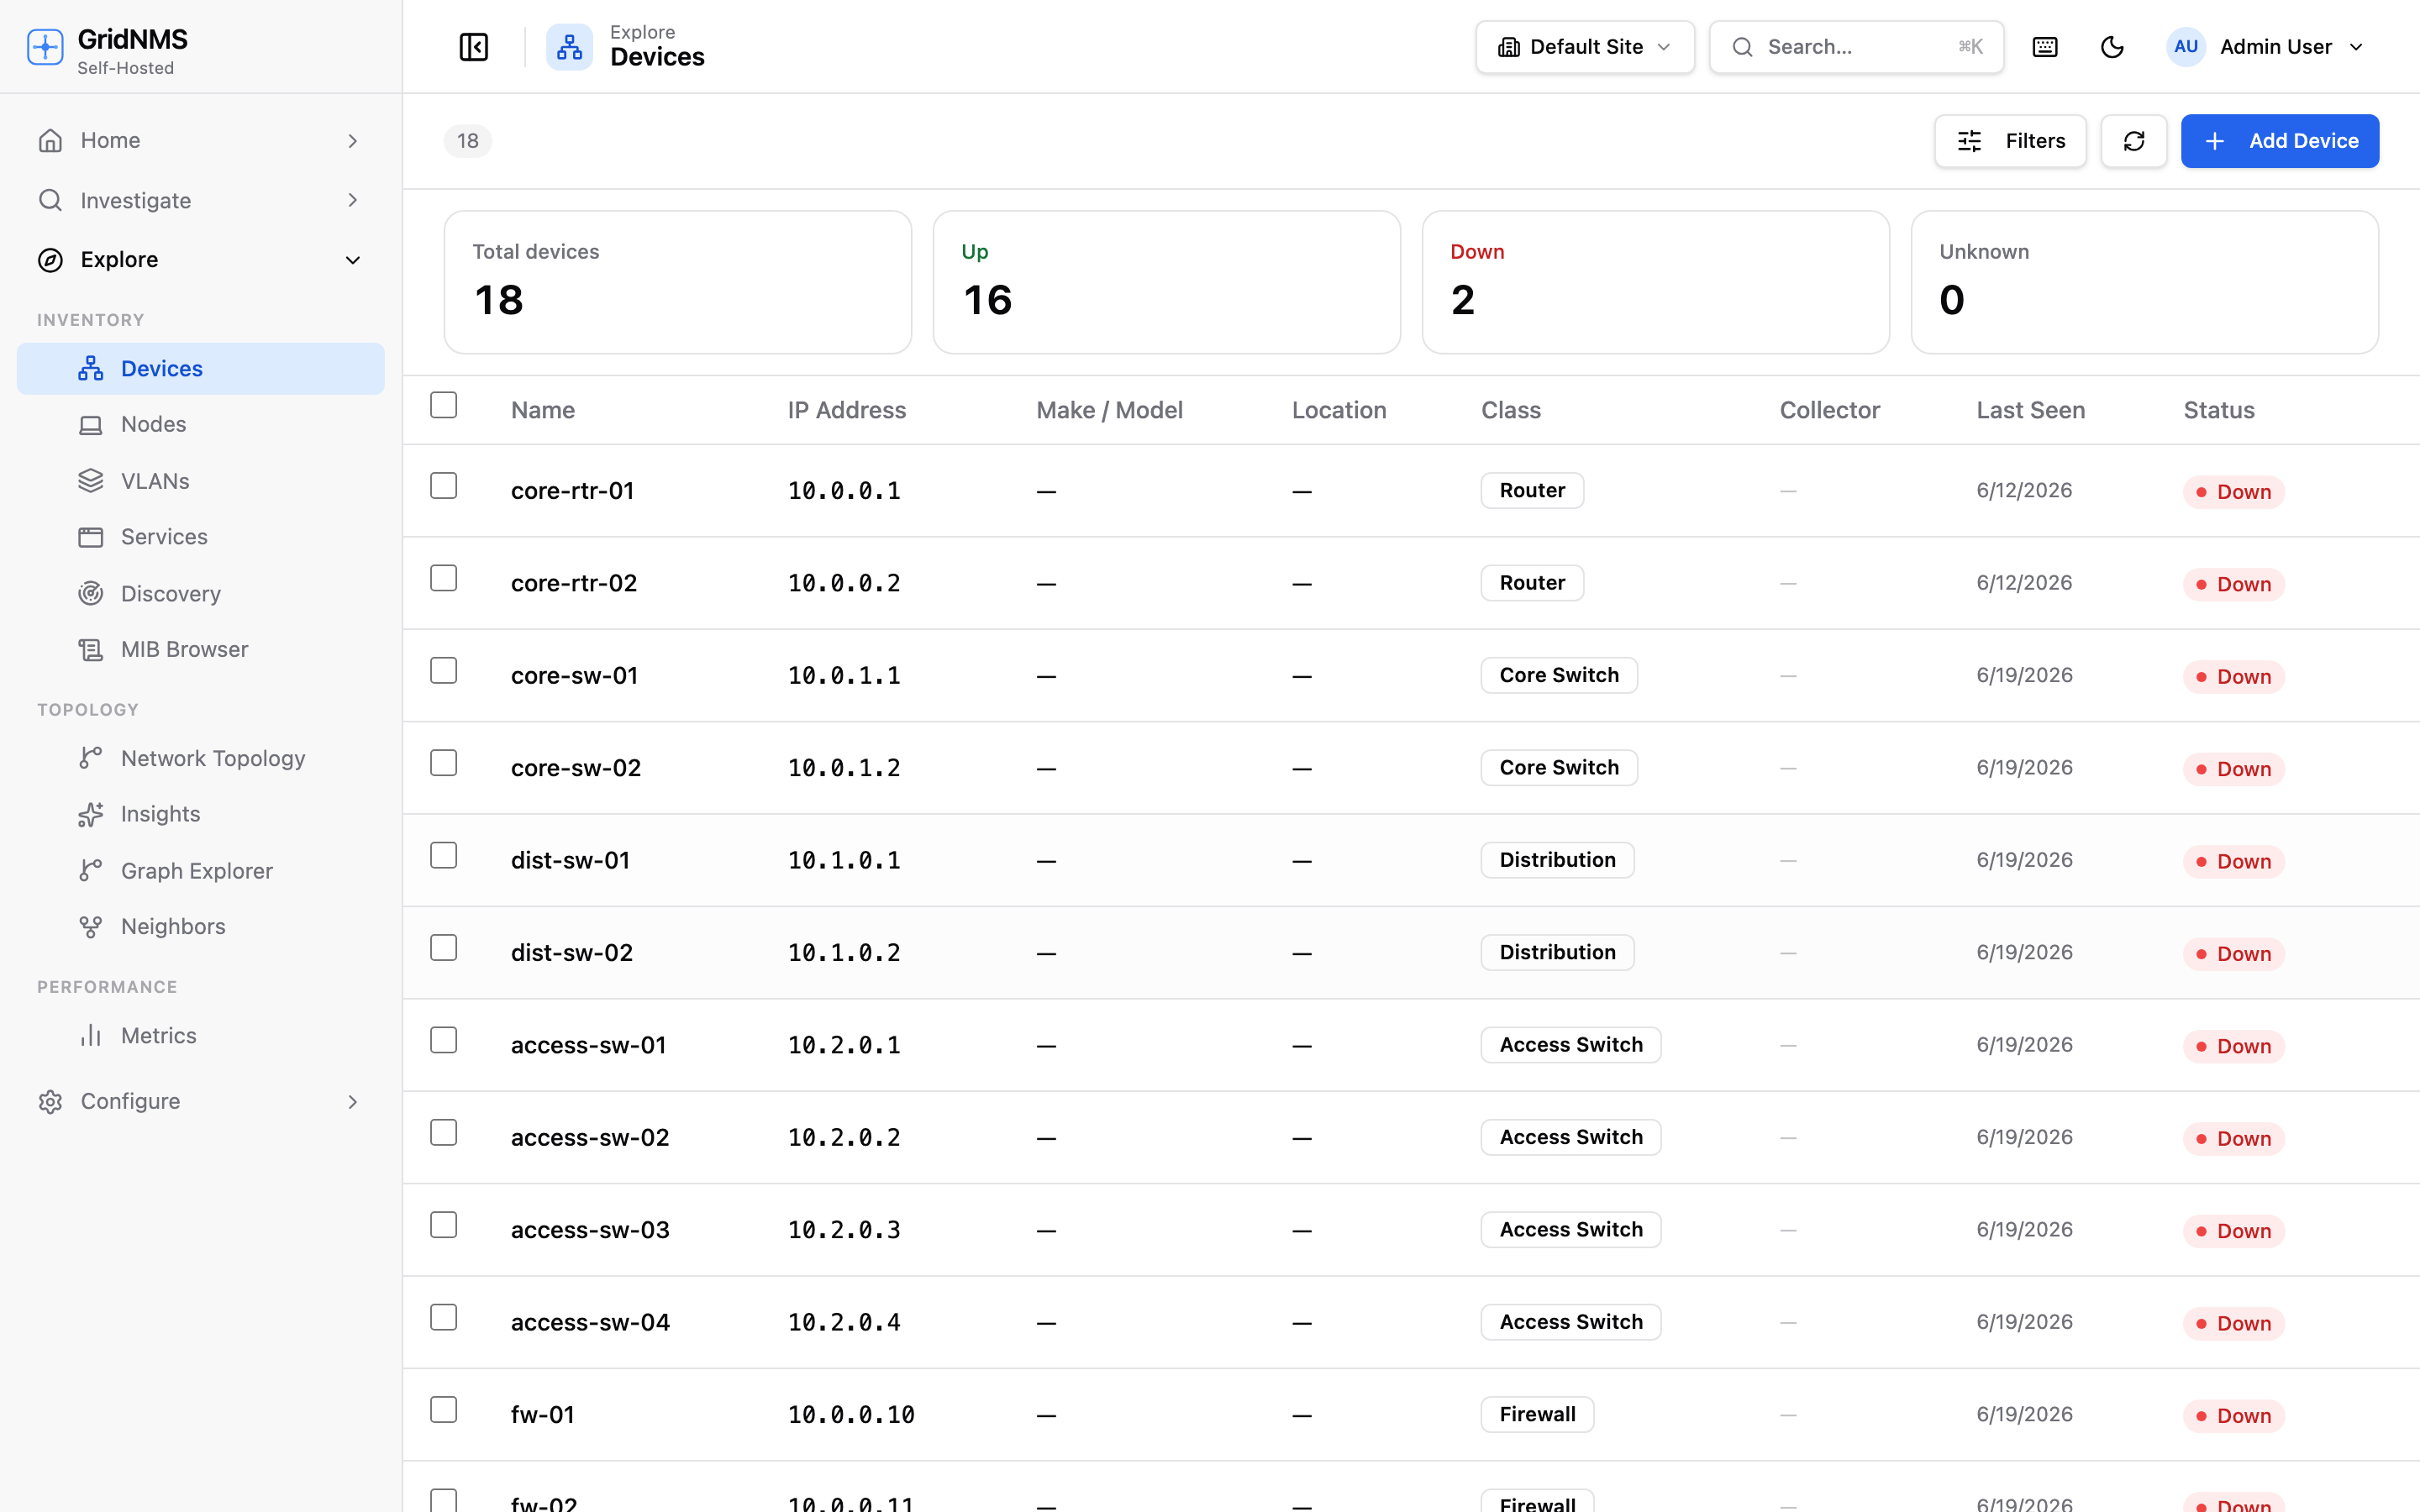Expand the Investigate section chevron
The height and width of the screenshot is (1512, 2420).
coord(353,200)
